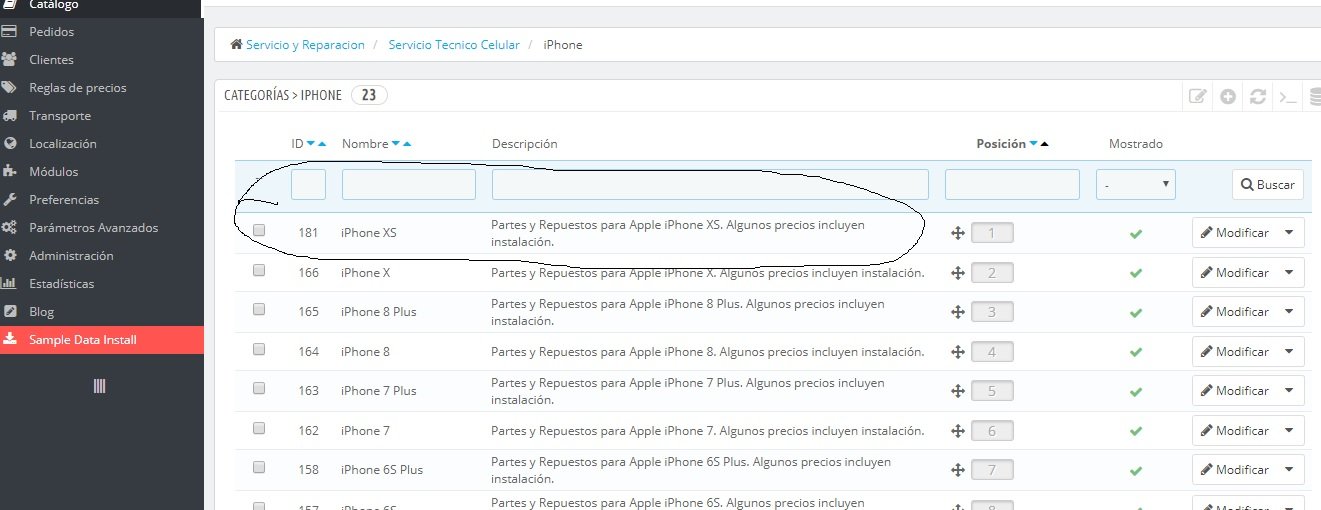The image size is (1321, 510).
Task: Expand actions dropdown for iPhone 8 Plus
Action: [1289, 312]
